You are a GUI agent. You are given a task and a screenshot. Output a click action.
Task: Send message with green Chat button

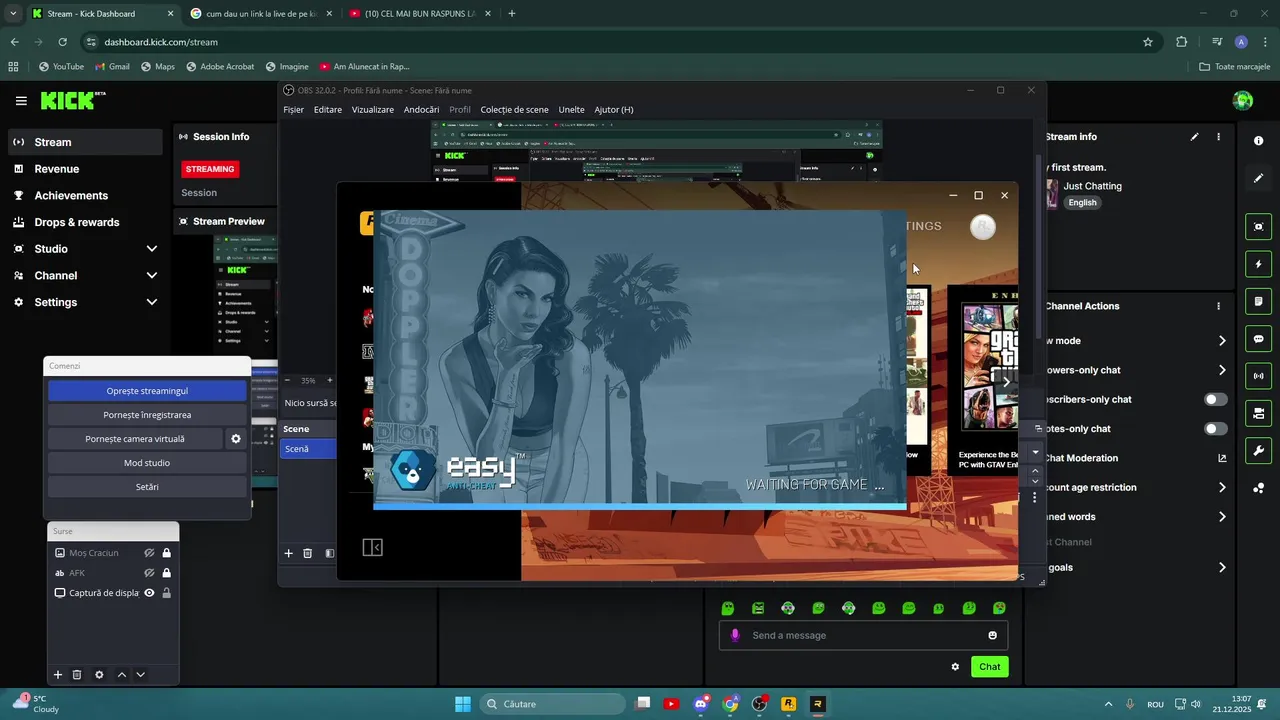[x=989, y=667]
